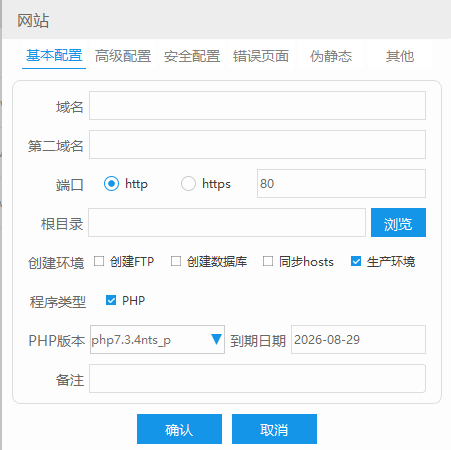Open the 其他 tab
Screen dimensions: 451x450
[400, 56]
